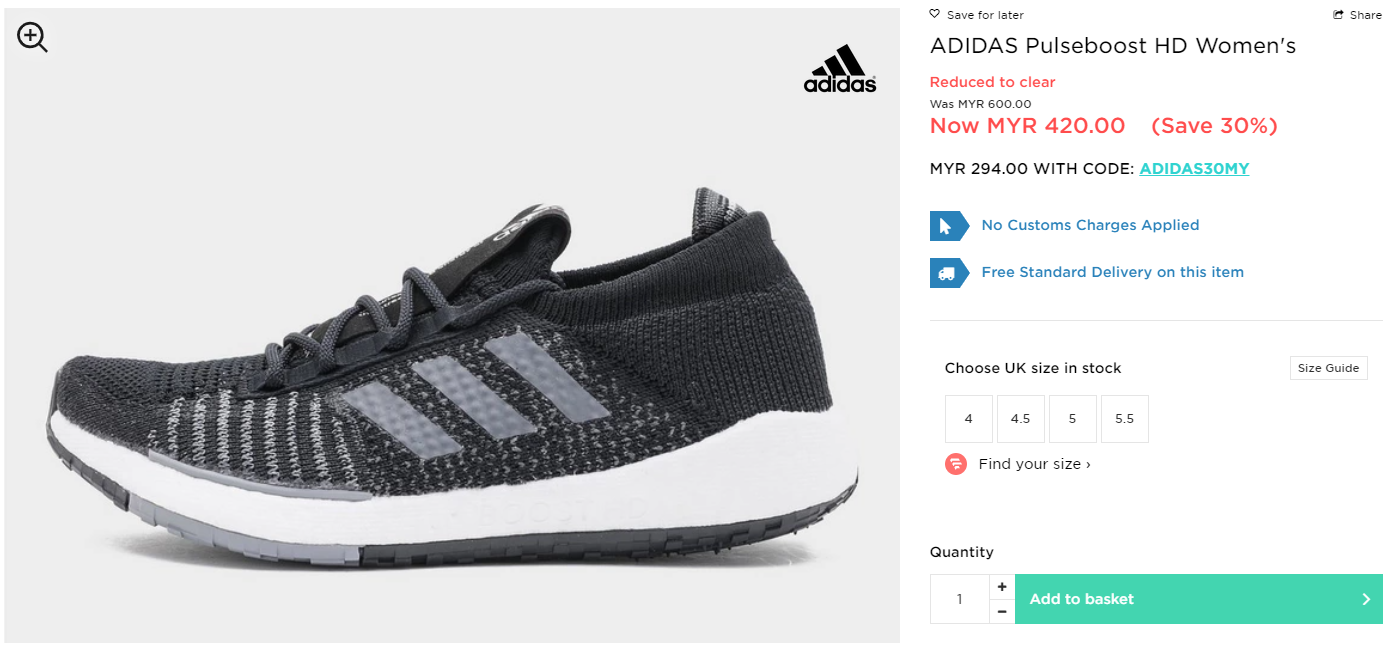Click arrow icon on Add to basket
This screenshot has height=654, width=1390.
(x=1366, y=599)
